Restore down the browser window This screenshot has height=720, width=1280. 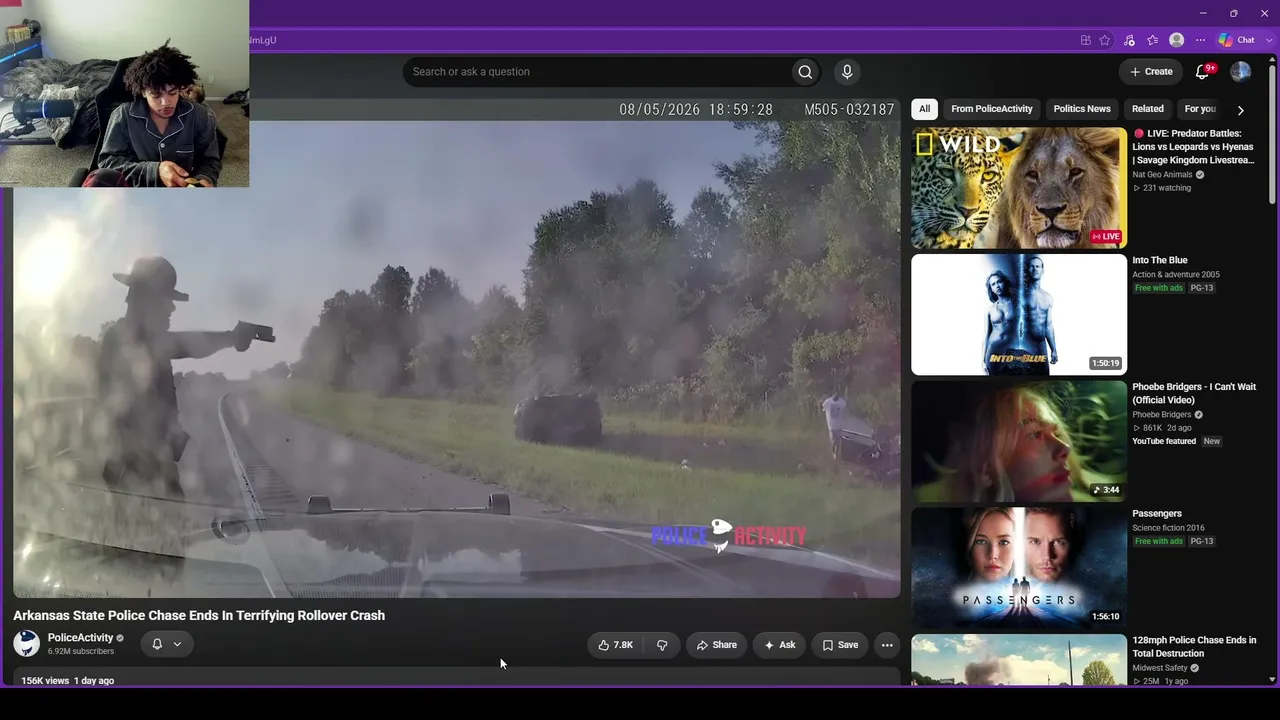tap(1234, 13)
